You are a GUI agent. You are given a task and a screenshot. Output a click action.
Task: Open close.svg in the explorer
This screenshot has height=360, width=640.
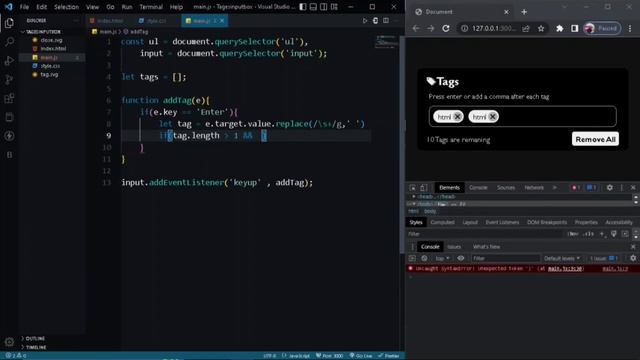pyautogui.click(x=51, y=40)
